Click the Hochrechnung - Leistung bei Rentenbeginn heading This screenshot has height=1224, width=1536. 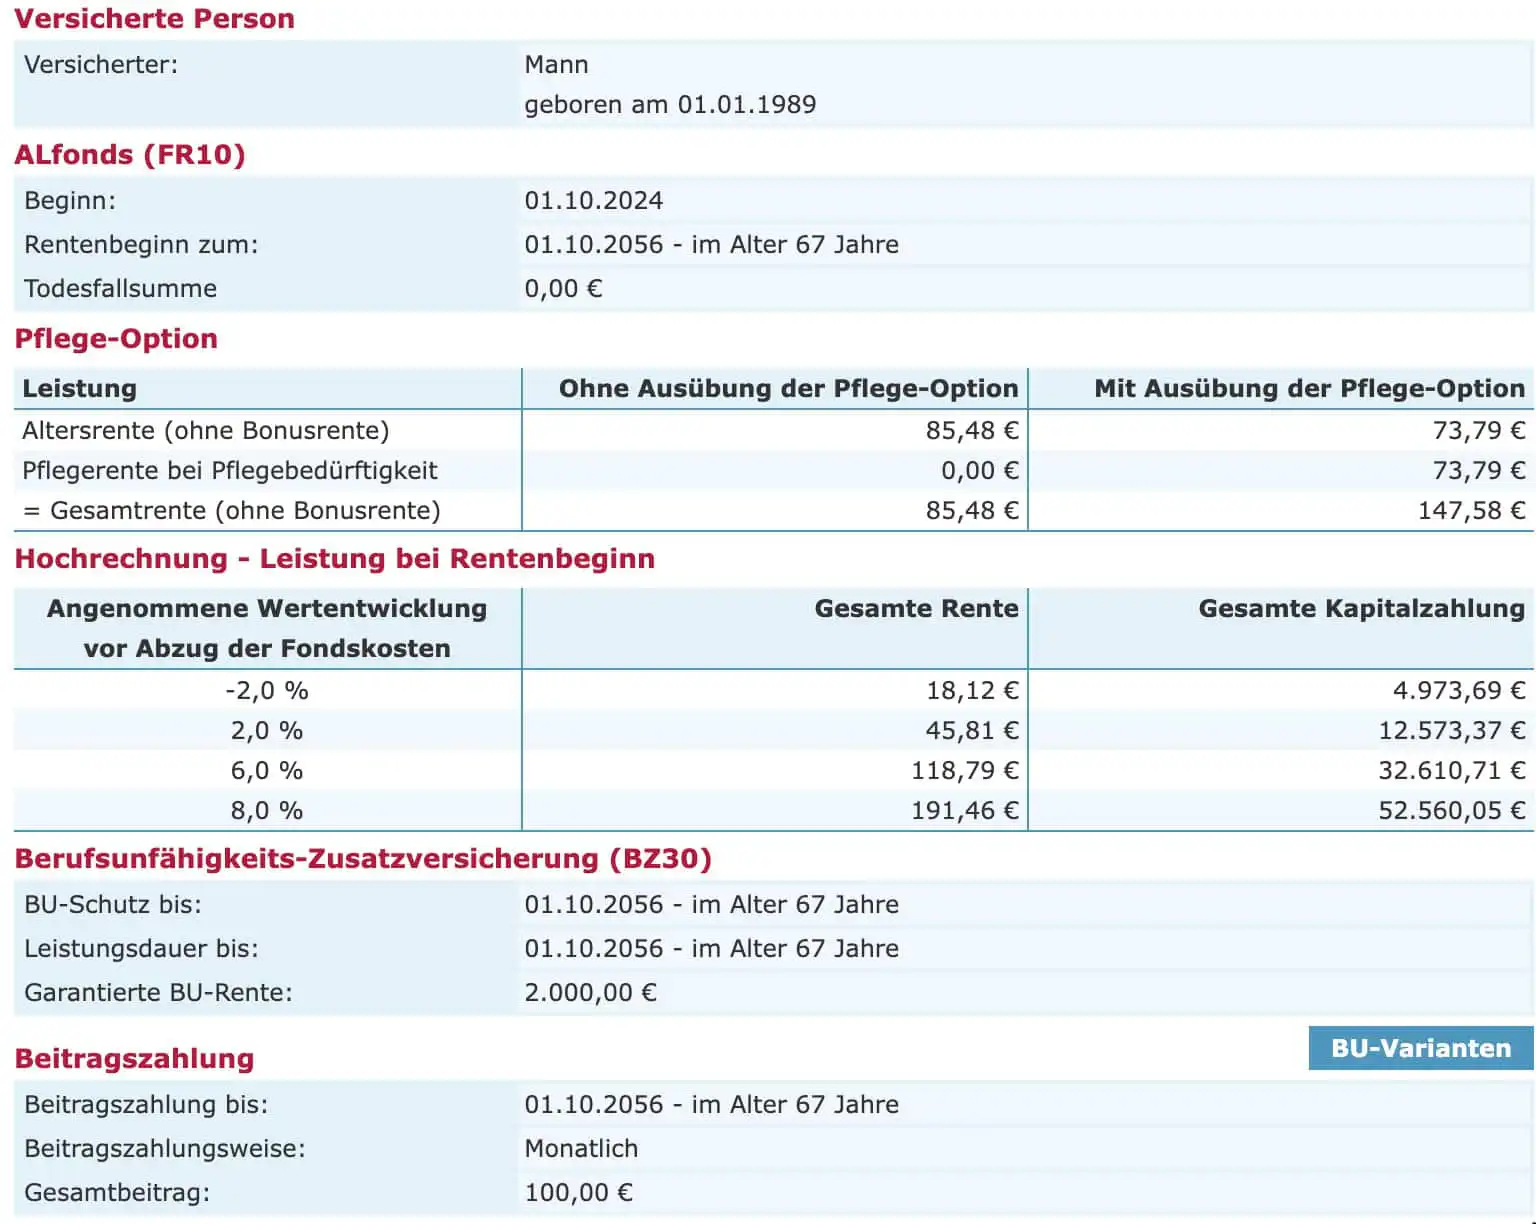tap(334, 559)
